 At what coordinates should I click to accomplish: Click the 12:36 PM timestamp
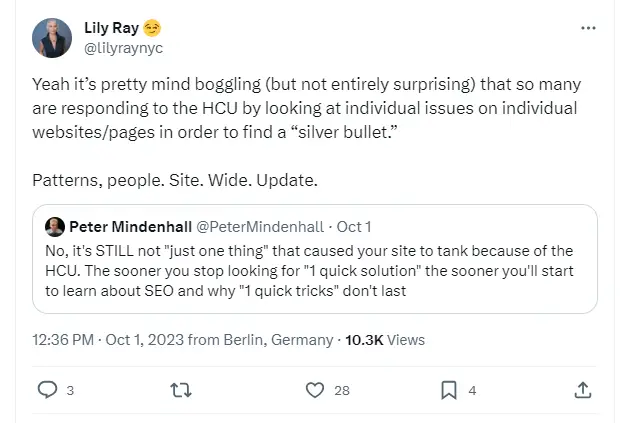click(63, 340)
